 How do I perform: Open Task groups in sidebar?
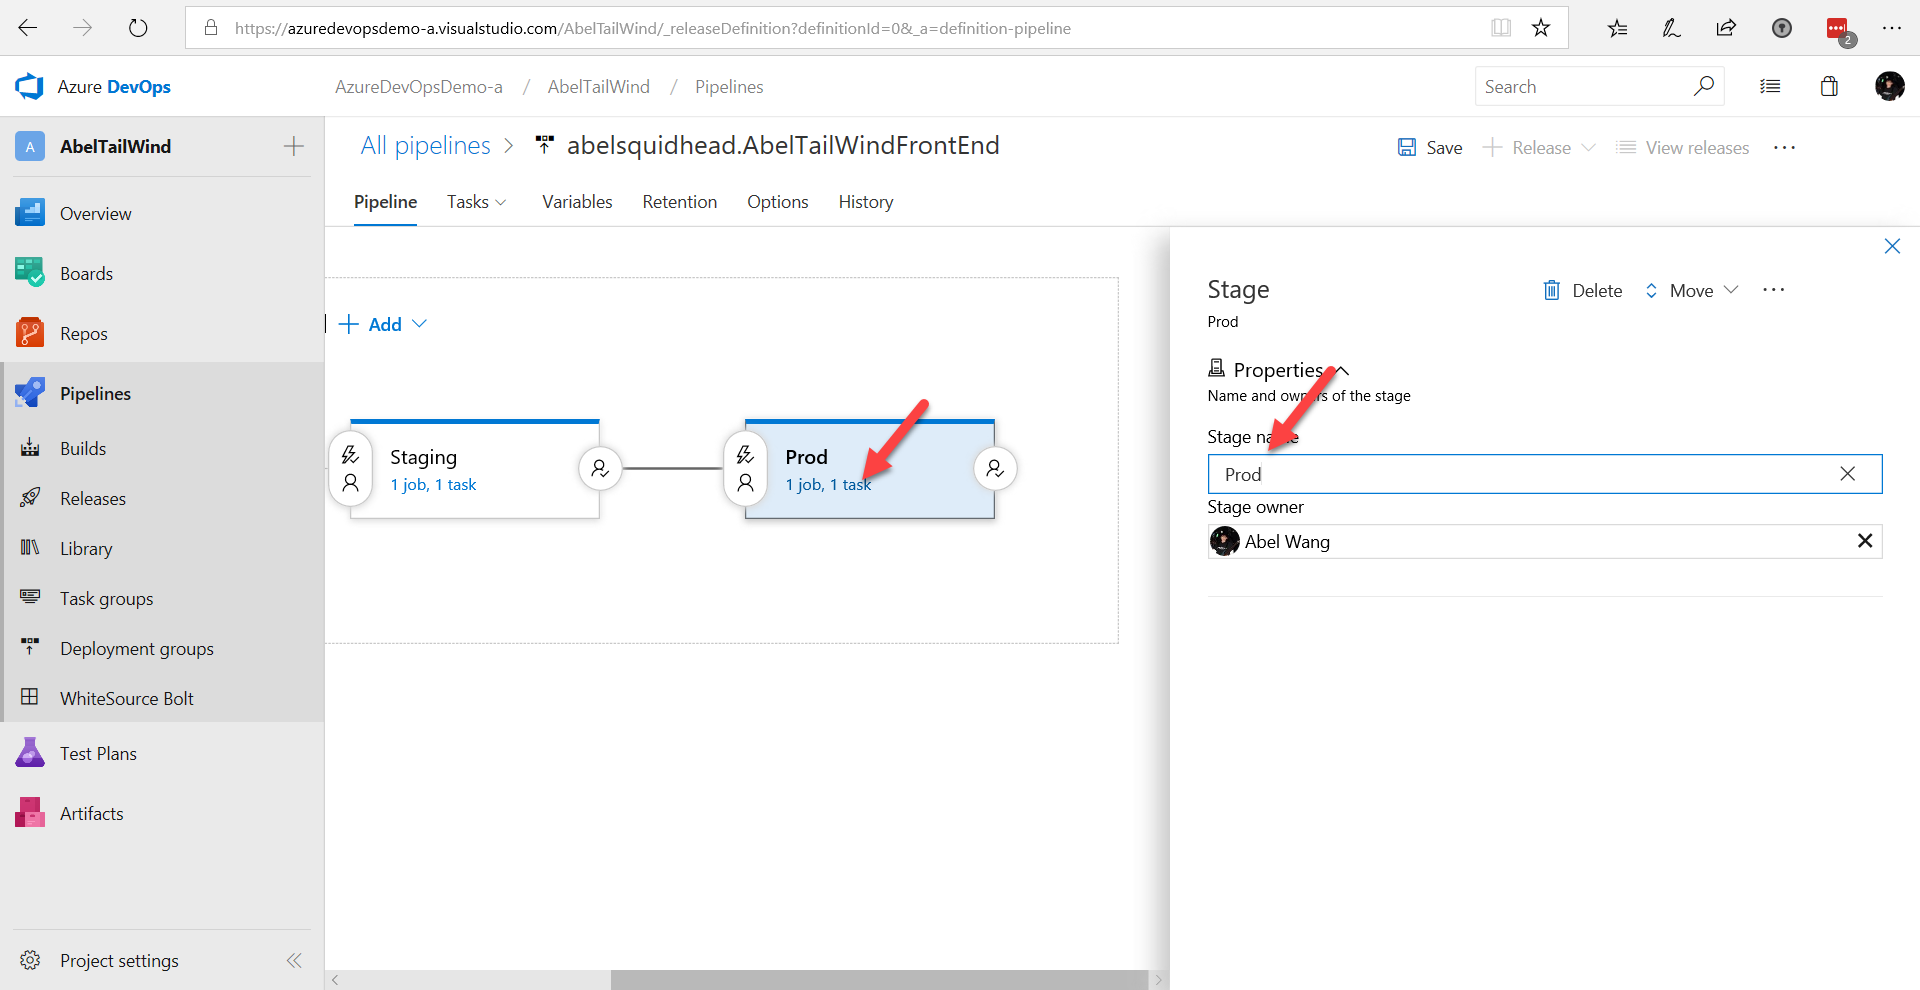(x=162, y=598)
